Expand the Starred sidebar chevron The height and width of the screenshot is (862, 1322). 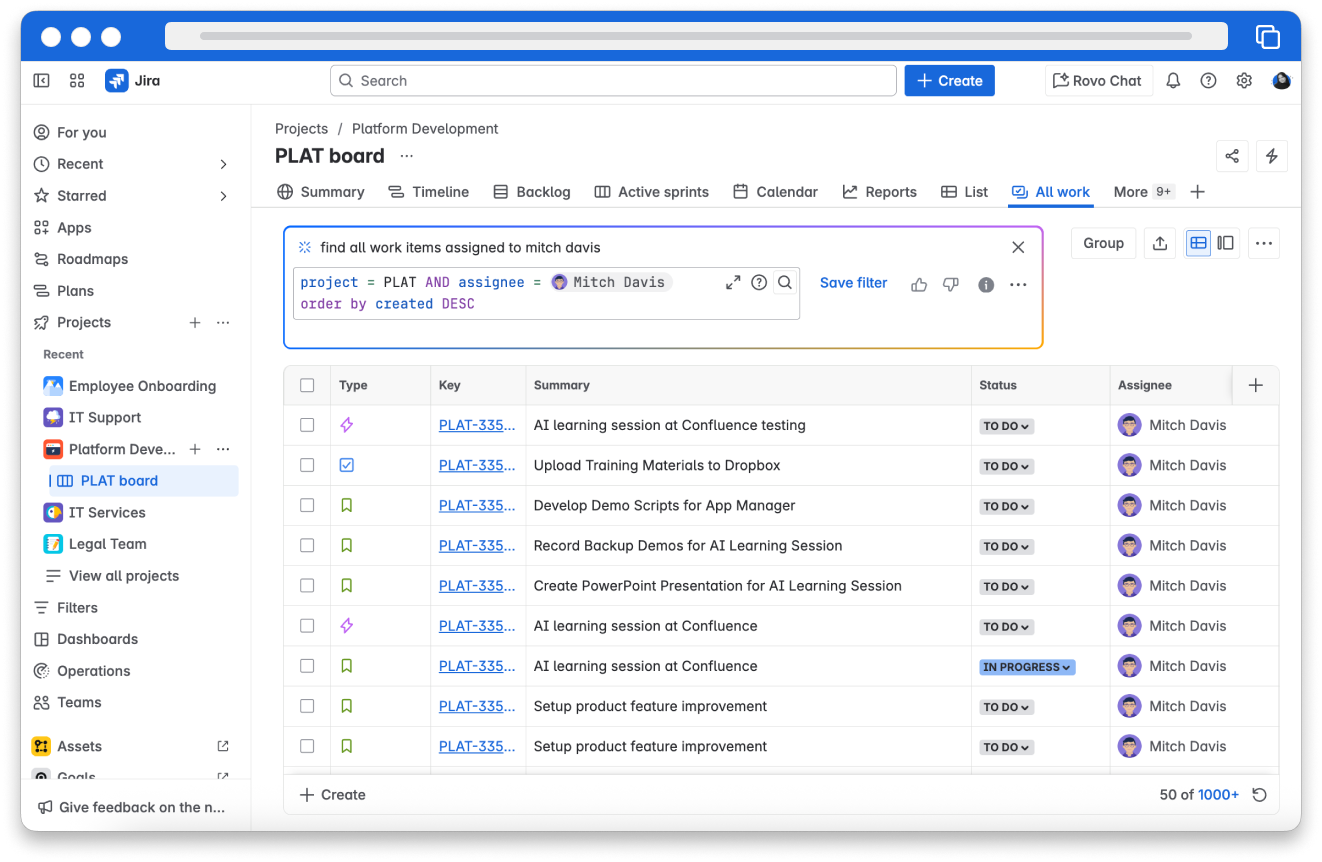pyautogui.click(x=223, y=196)
